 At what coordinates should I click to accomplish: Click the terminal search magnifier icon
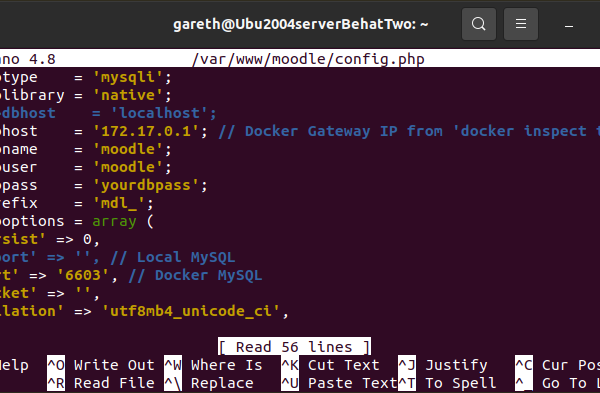point(479,24)
